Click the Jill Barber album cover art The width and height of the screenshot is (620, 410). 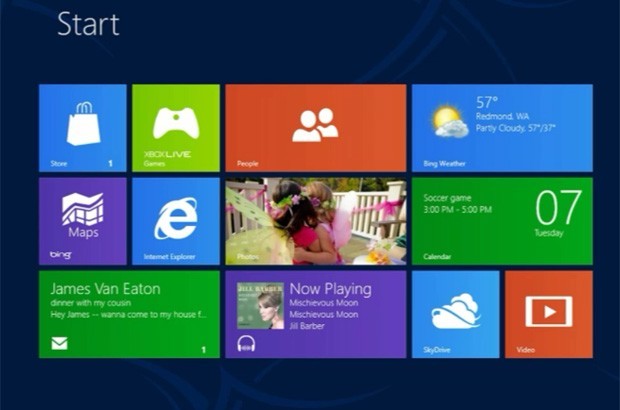[260, 306]
